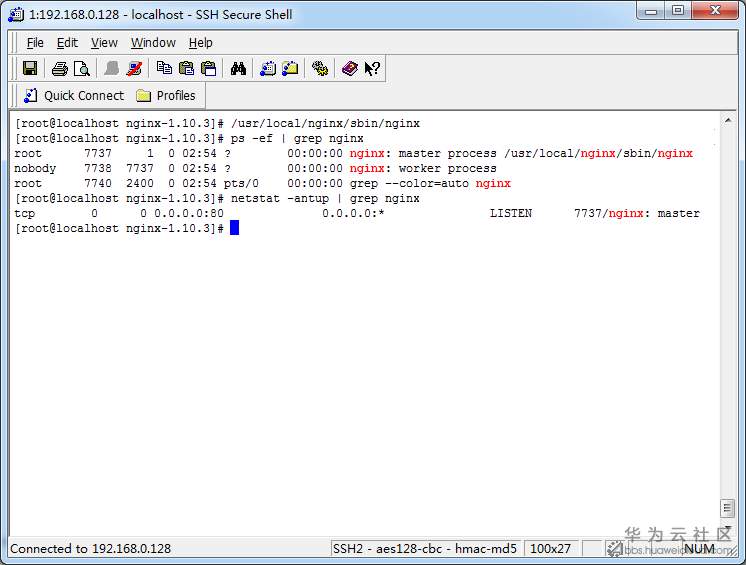746x565 pixels.
Task: Click the '0.0.0.0:*' foreign address text
Action: pos(353,214)
